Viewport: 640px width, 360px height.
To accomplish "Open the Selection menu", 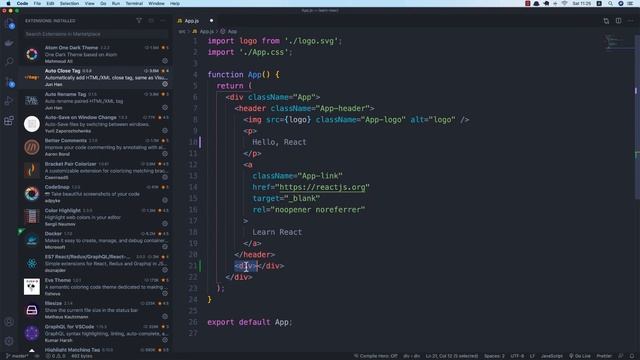I will 69,3.
